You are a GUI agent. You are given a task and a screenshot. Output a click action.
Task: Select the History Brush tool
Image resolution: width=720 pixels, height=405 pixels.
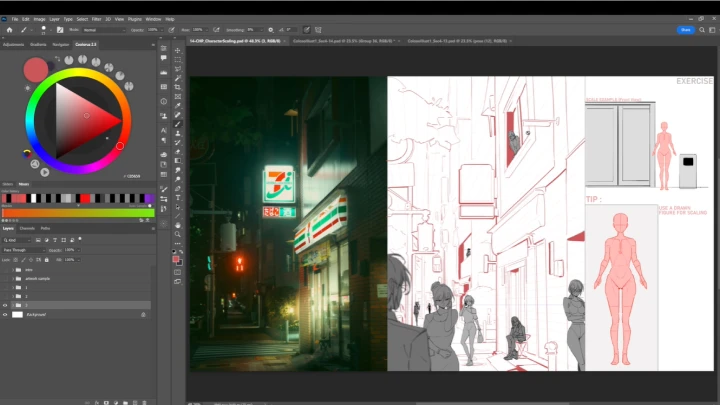[178, 142]
